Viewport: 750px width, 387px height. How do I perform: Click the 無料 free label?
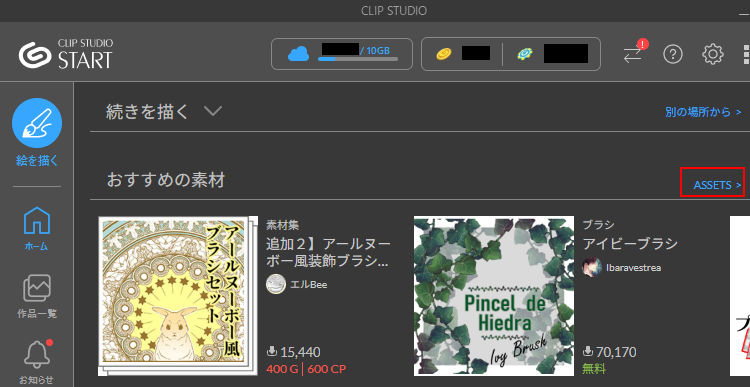(595, 369)
